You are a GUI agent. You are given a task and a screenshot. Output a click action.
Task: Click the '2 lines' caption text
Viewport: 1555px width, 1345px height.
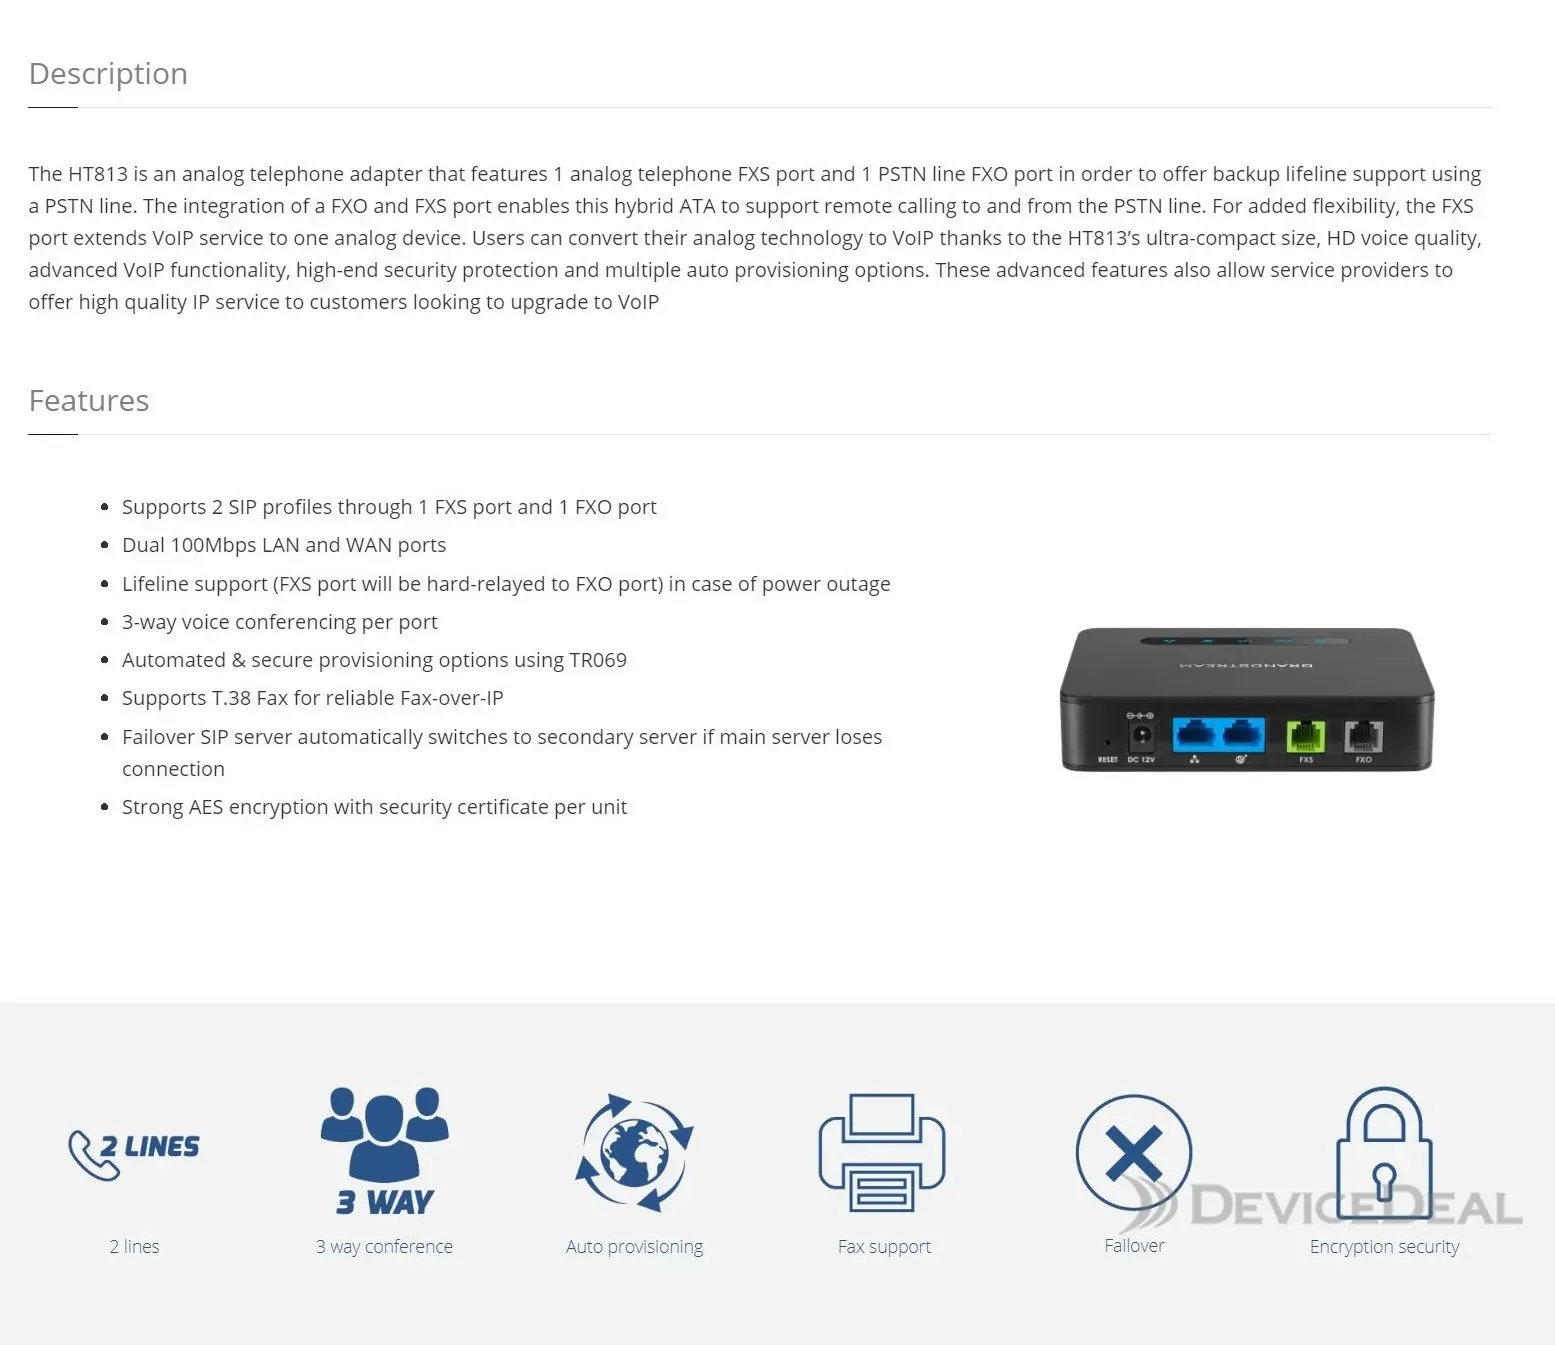point(134,1246)
